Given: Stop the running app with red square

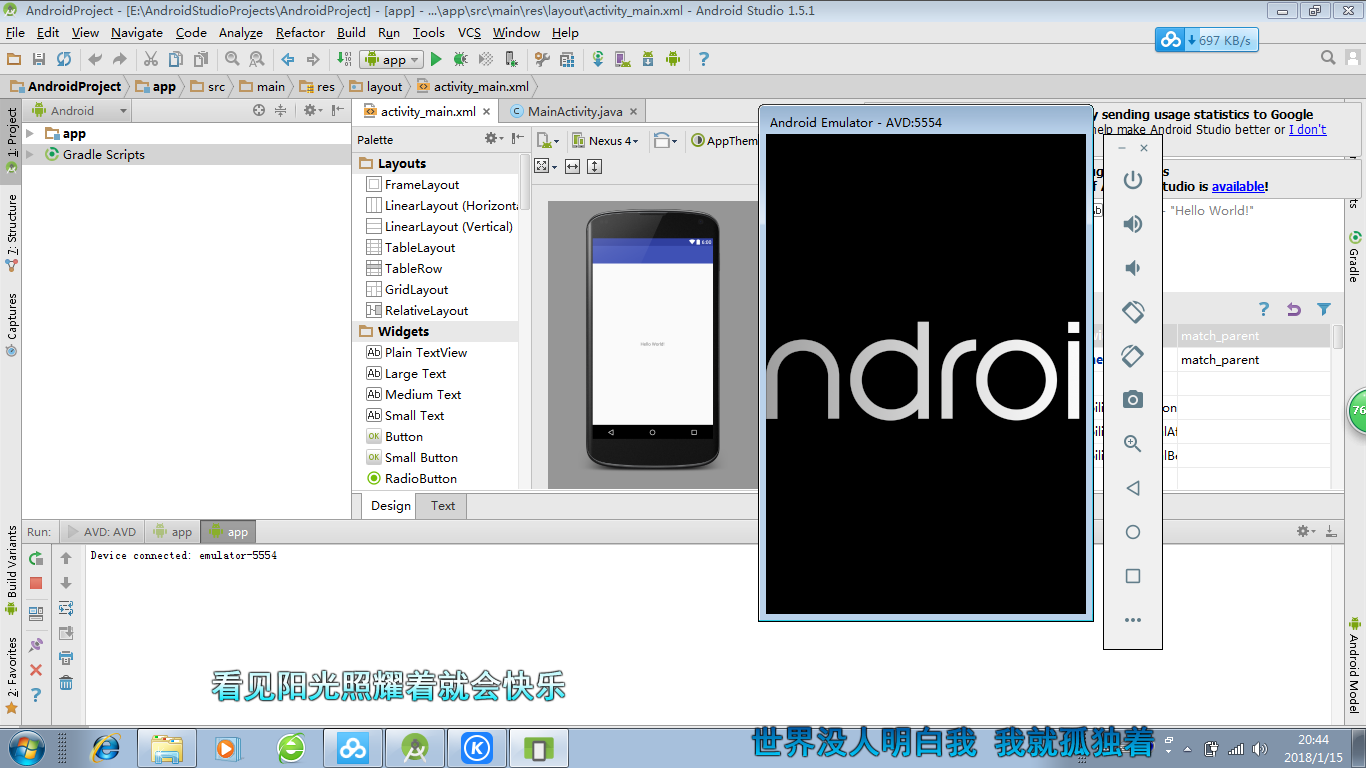Looking at the screenshot, I should [x=36, y=583].
